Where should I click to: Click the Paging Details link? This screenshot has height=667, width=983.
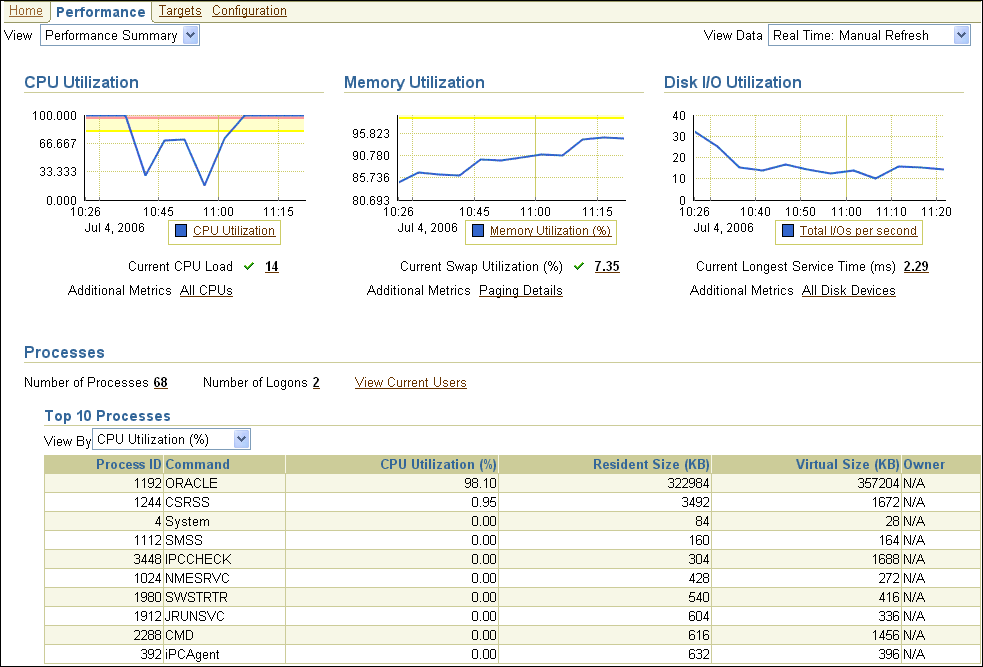[x=520, y=291]
